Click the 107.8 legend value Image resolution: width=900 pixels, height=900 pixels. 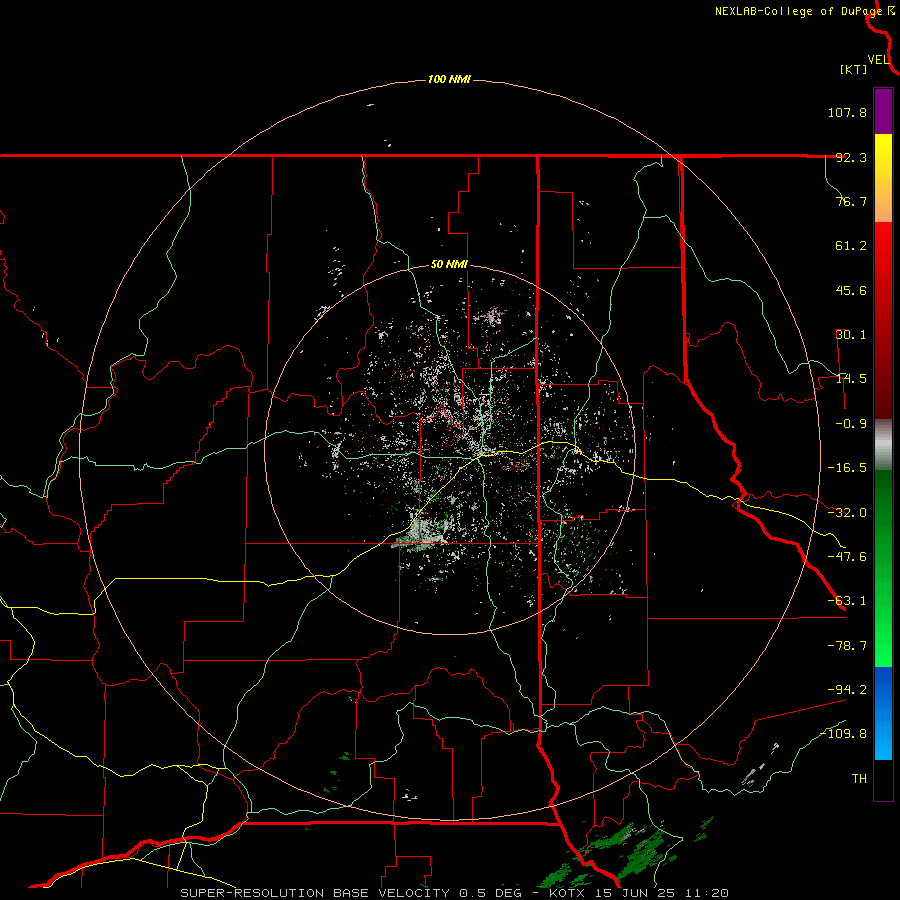pos(847,112)
